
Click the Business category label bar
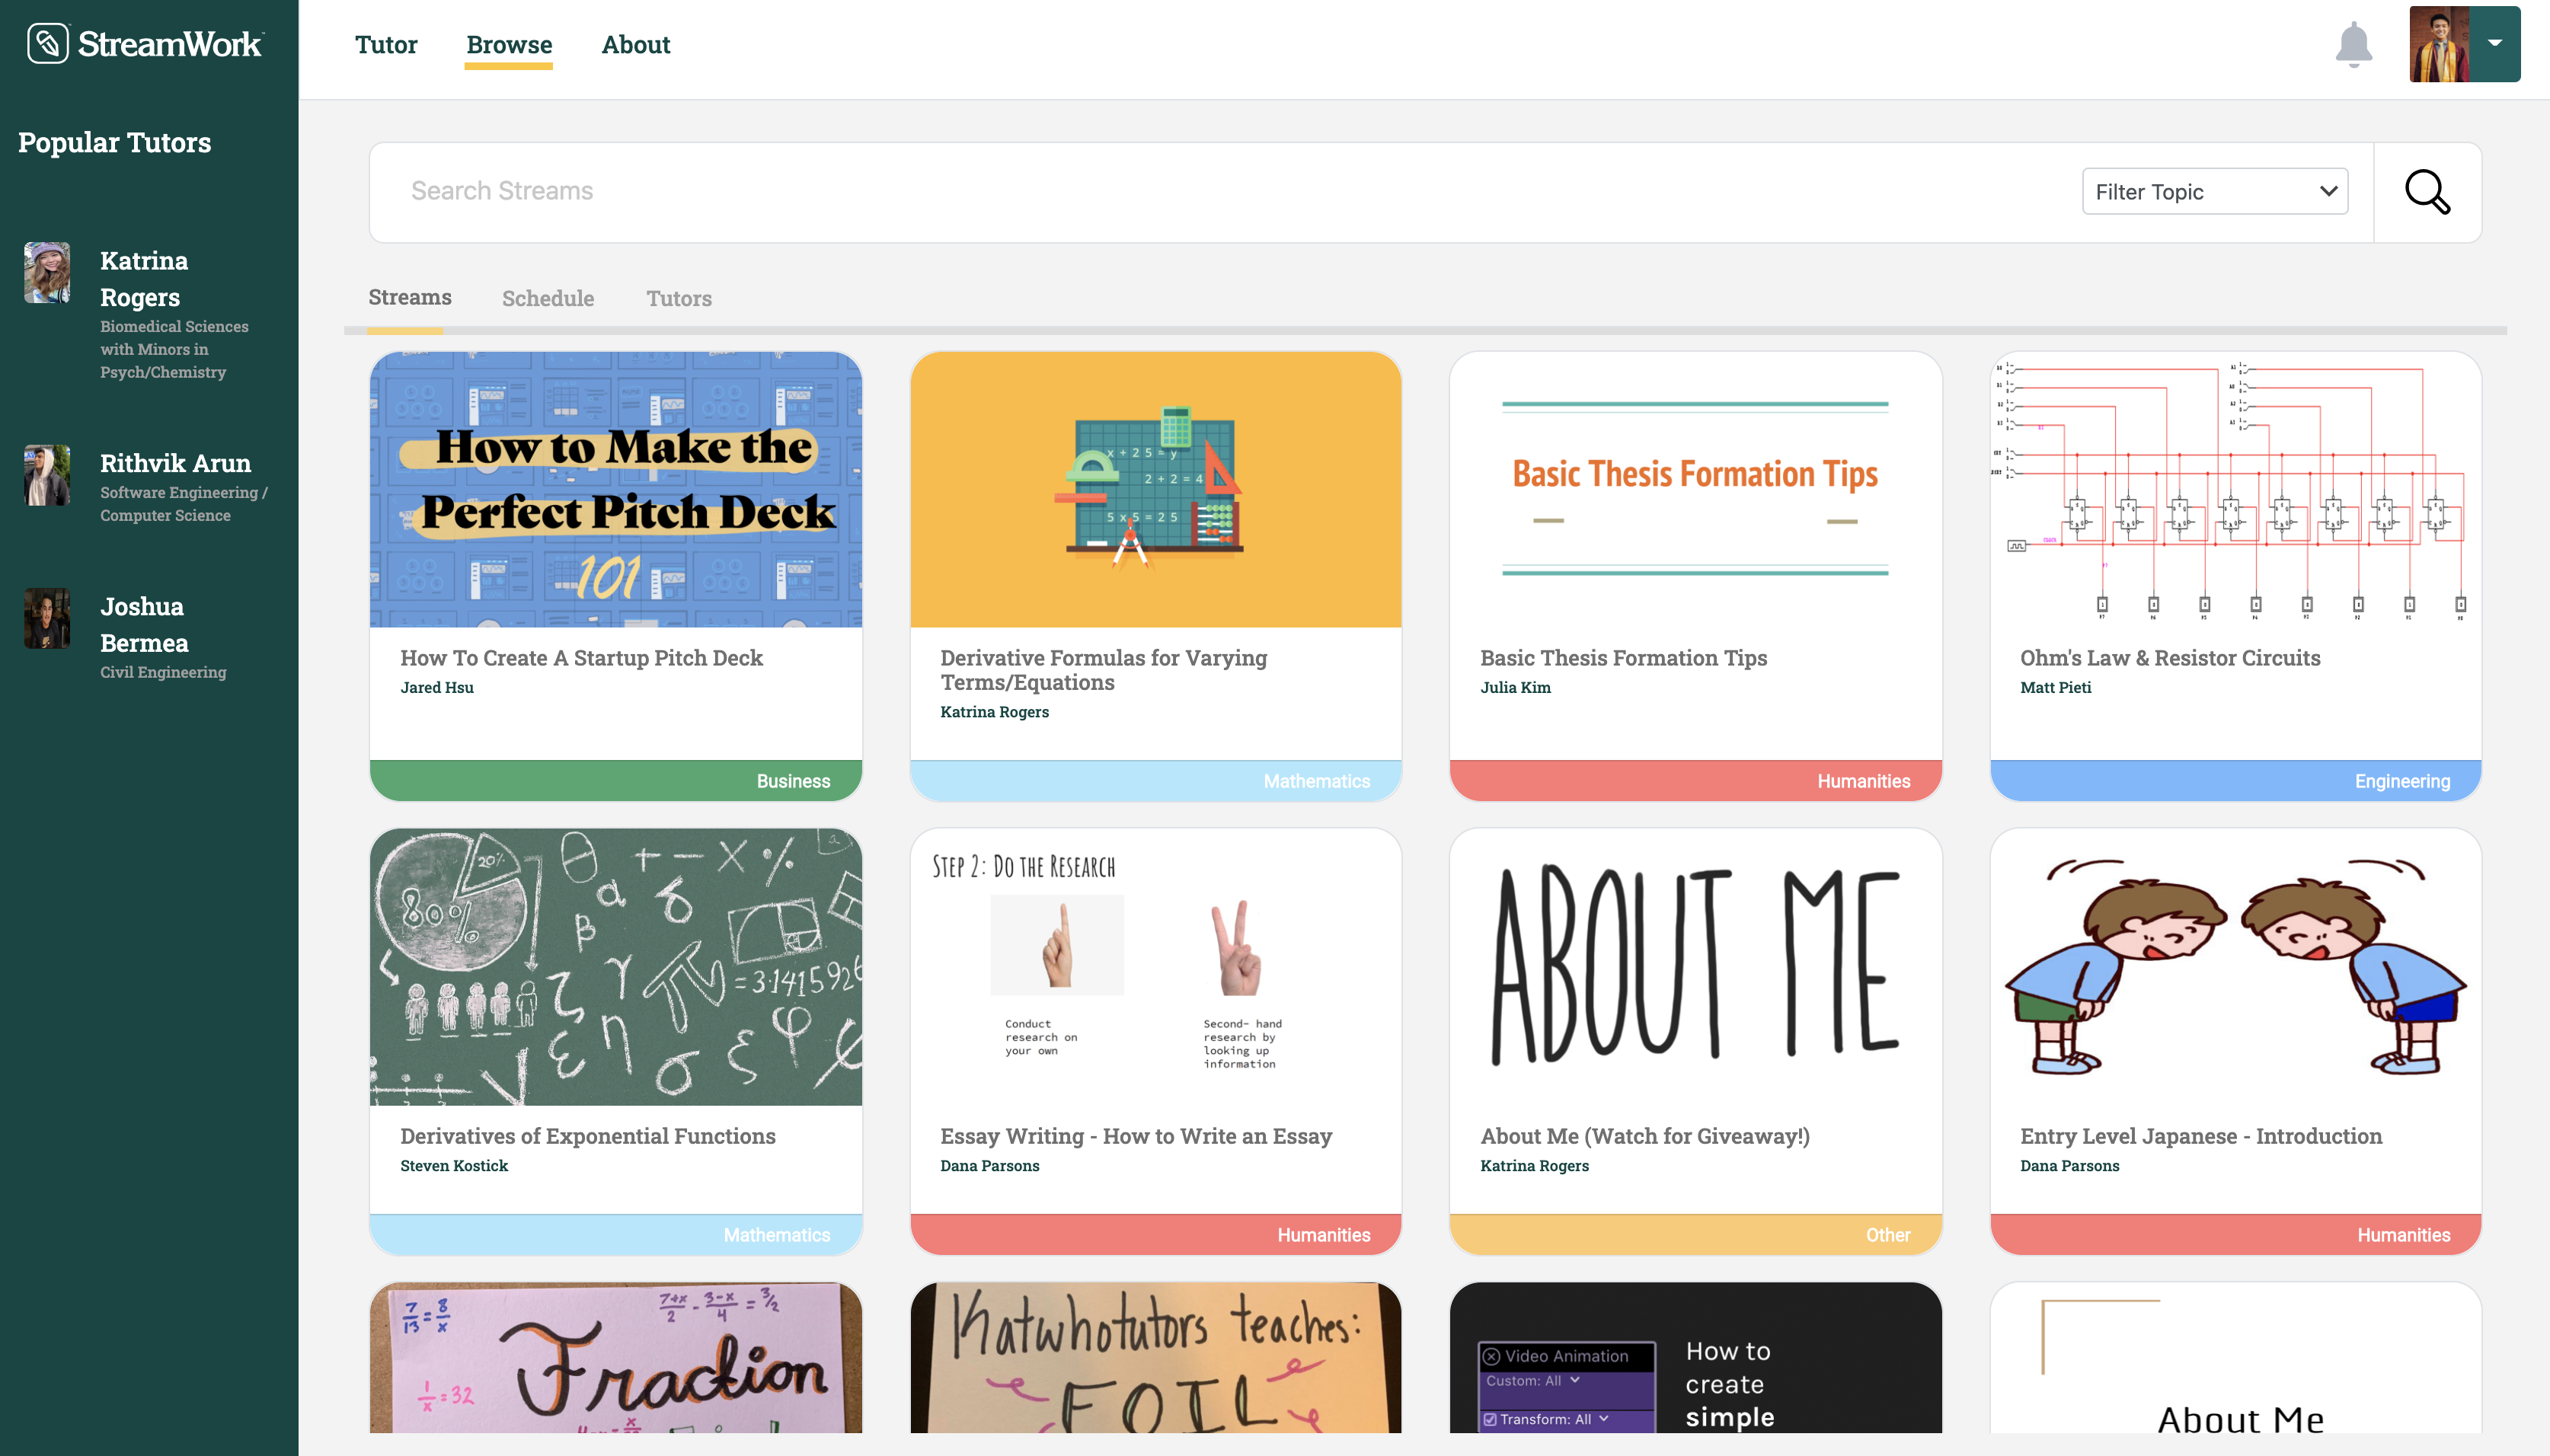tap(615, 781)
